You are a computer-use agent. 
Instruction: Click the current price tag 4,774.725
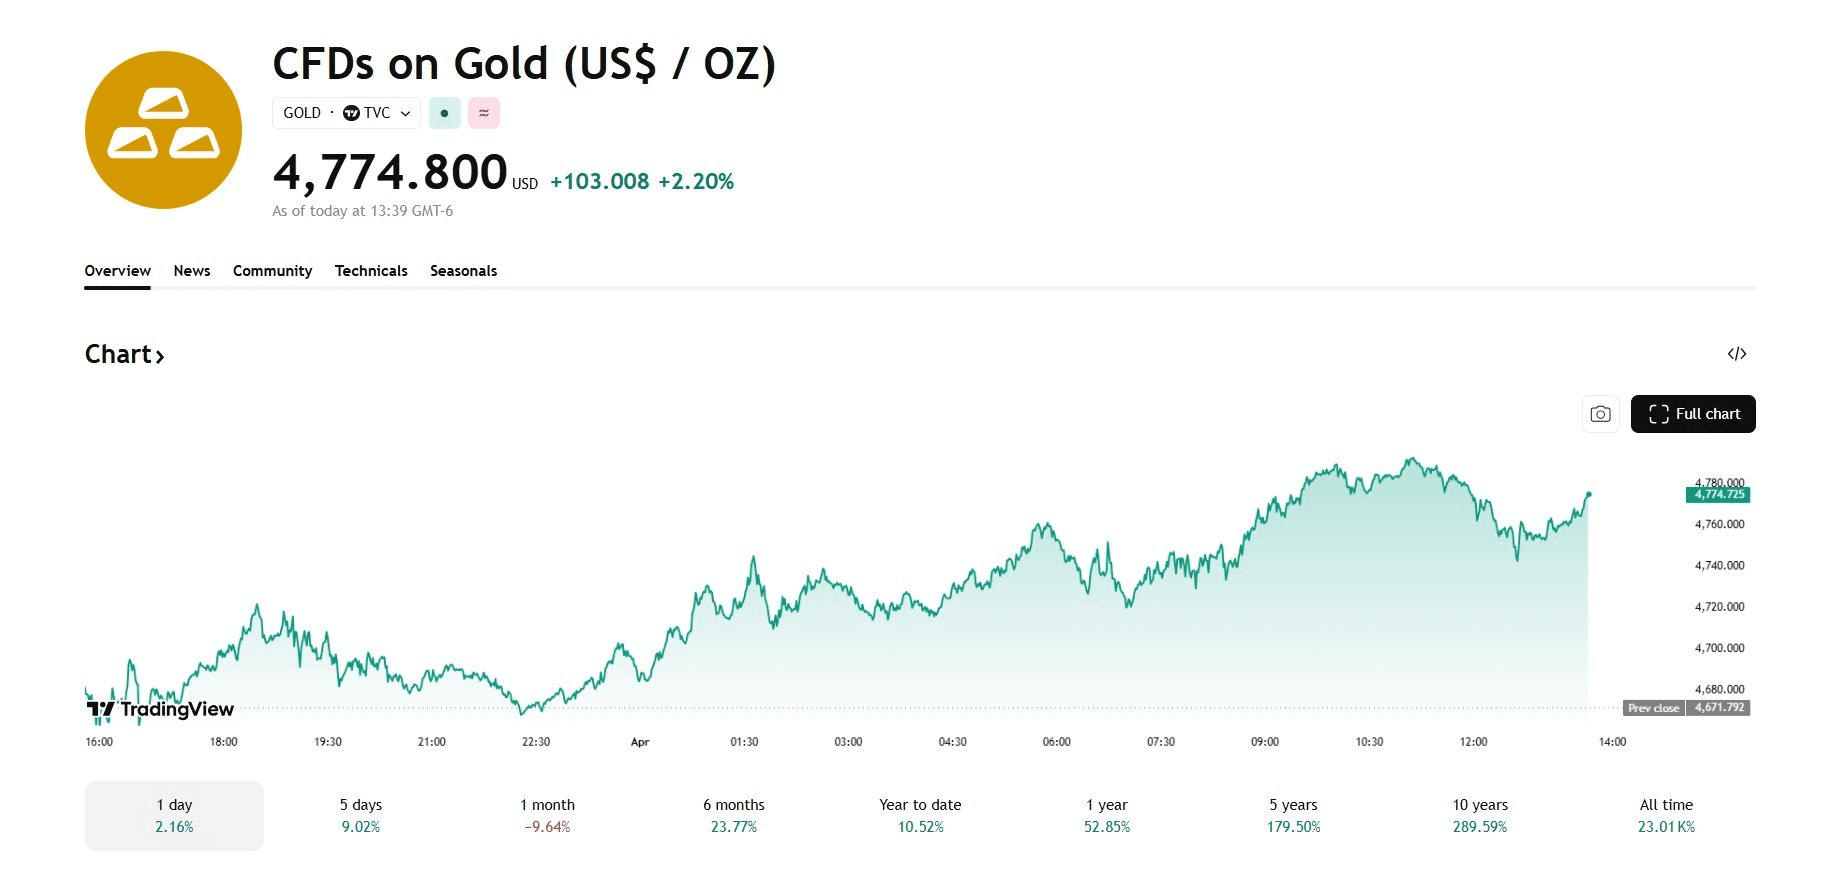tap(1718, 494)
